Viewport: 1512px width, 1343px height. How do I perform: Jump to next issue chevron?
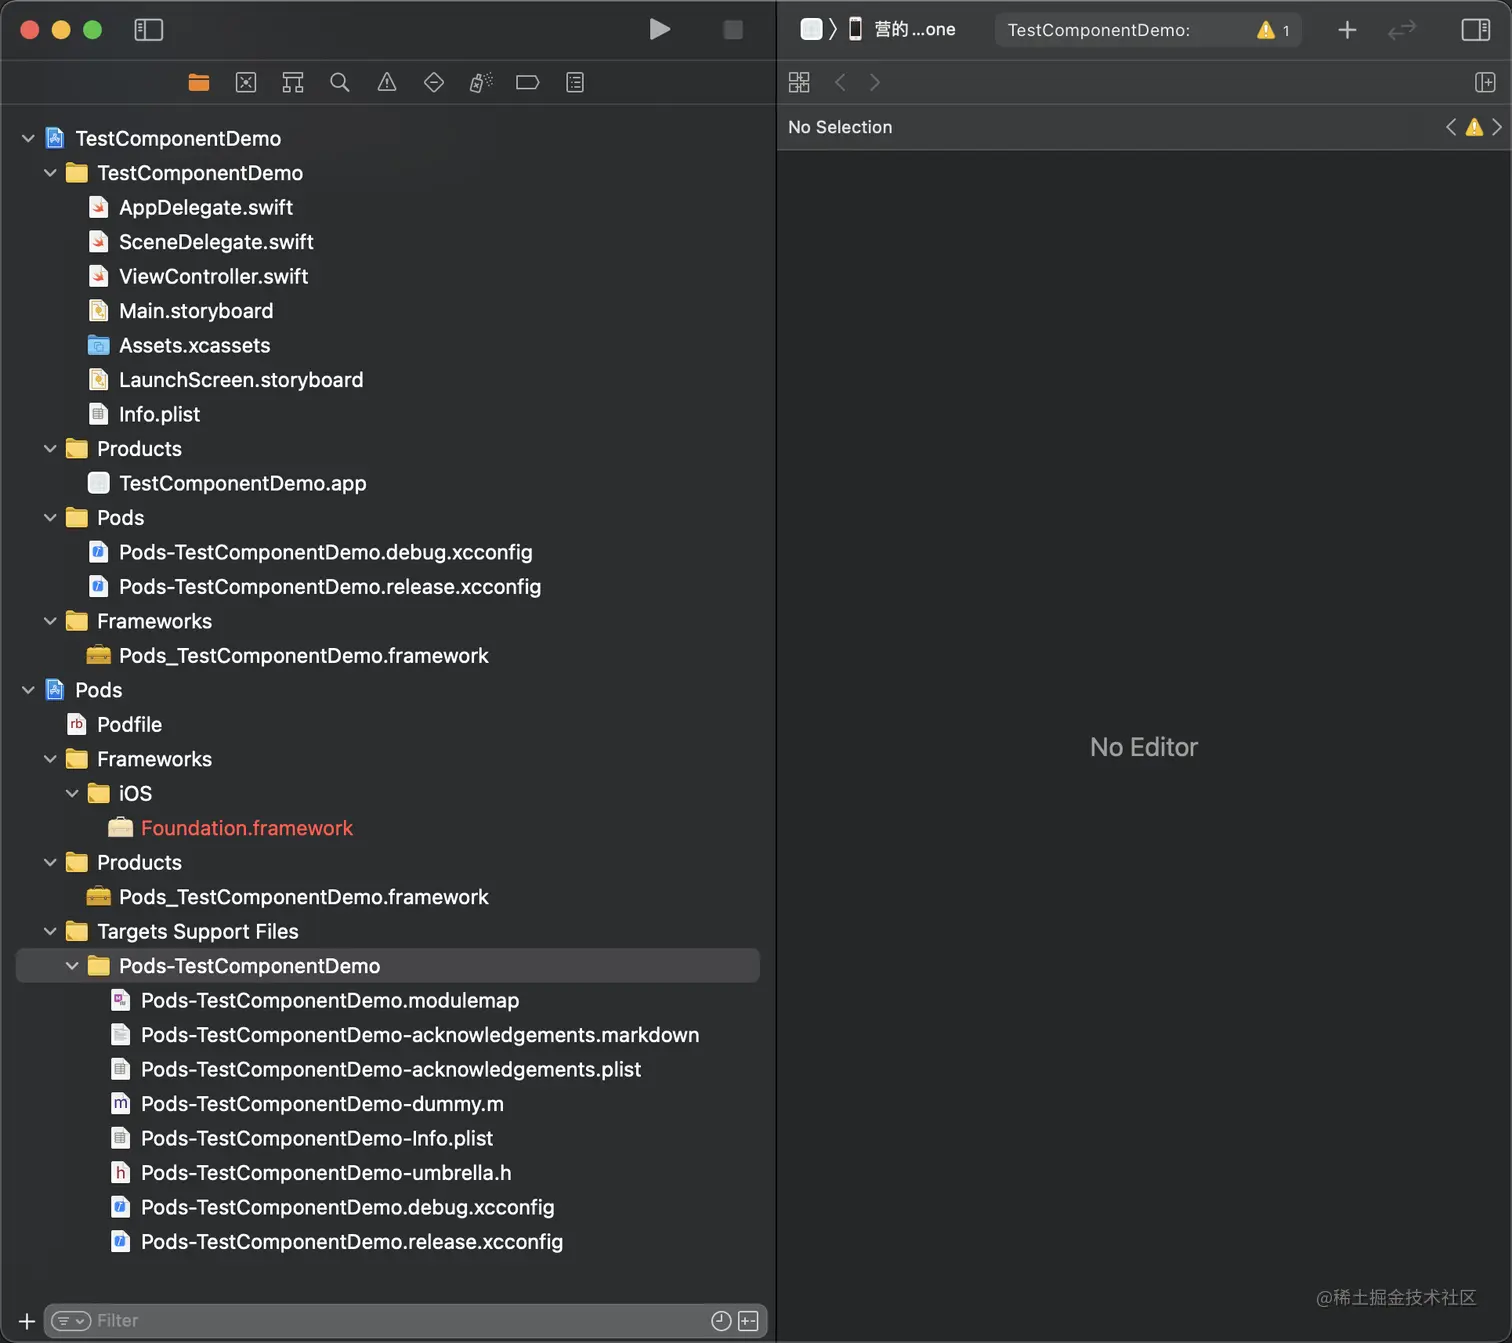(1497, 127)
